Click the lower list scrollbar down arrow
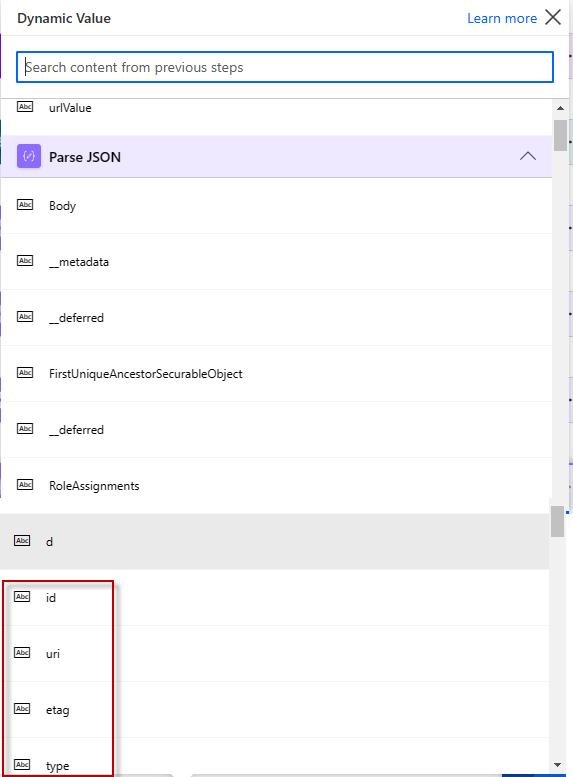This screenshot has width=573, height=777. 557,765
